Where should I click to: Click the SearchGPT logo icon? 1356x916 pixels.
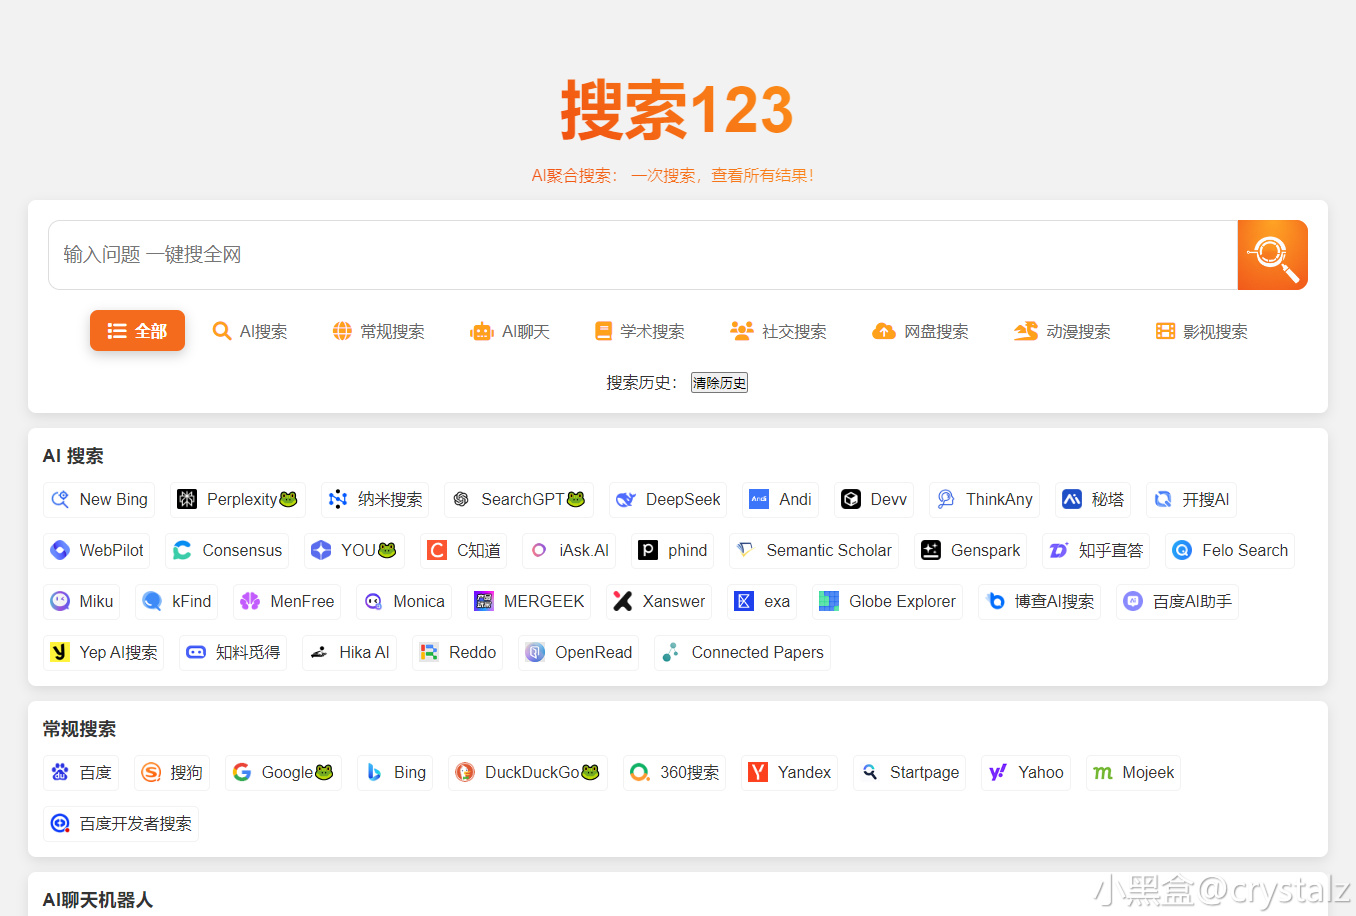(x=461, y=499)
